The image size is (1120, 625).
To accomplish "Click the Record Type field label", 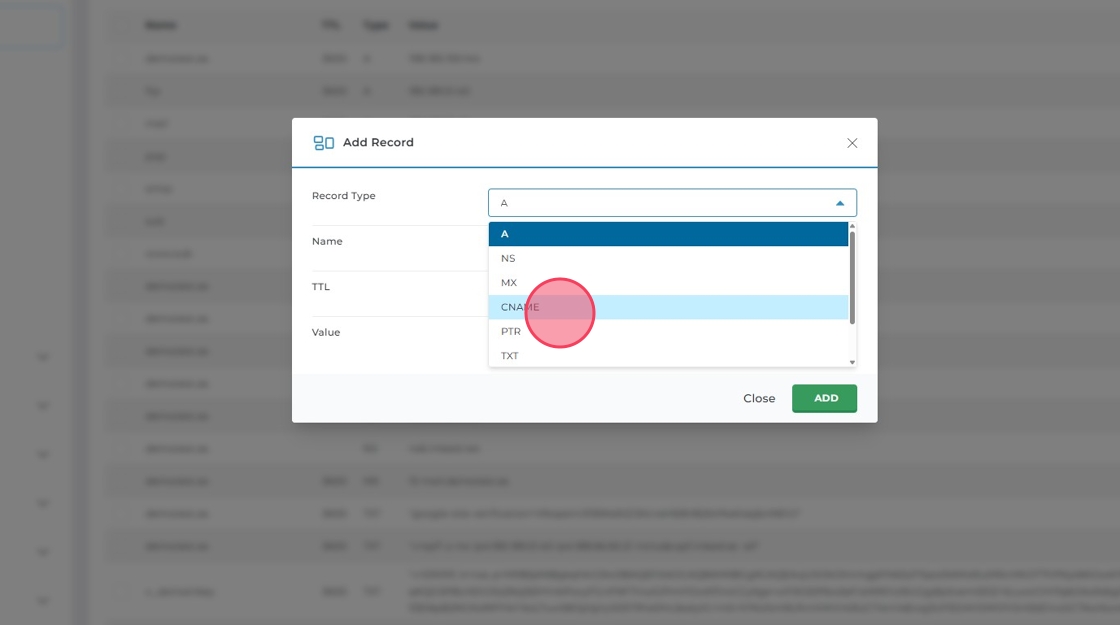I will coord(343,196).
